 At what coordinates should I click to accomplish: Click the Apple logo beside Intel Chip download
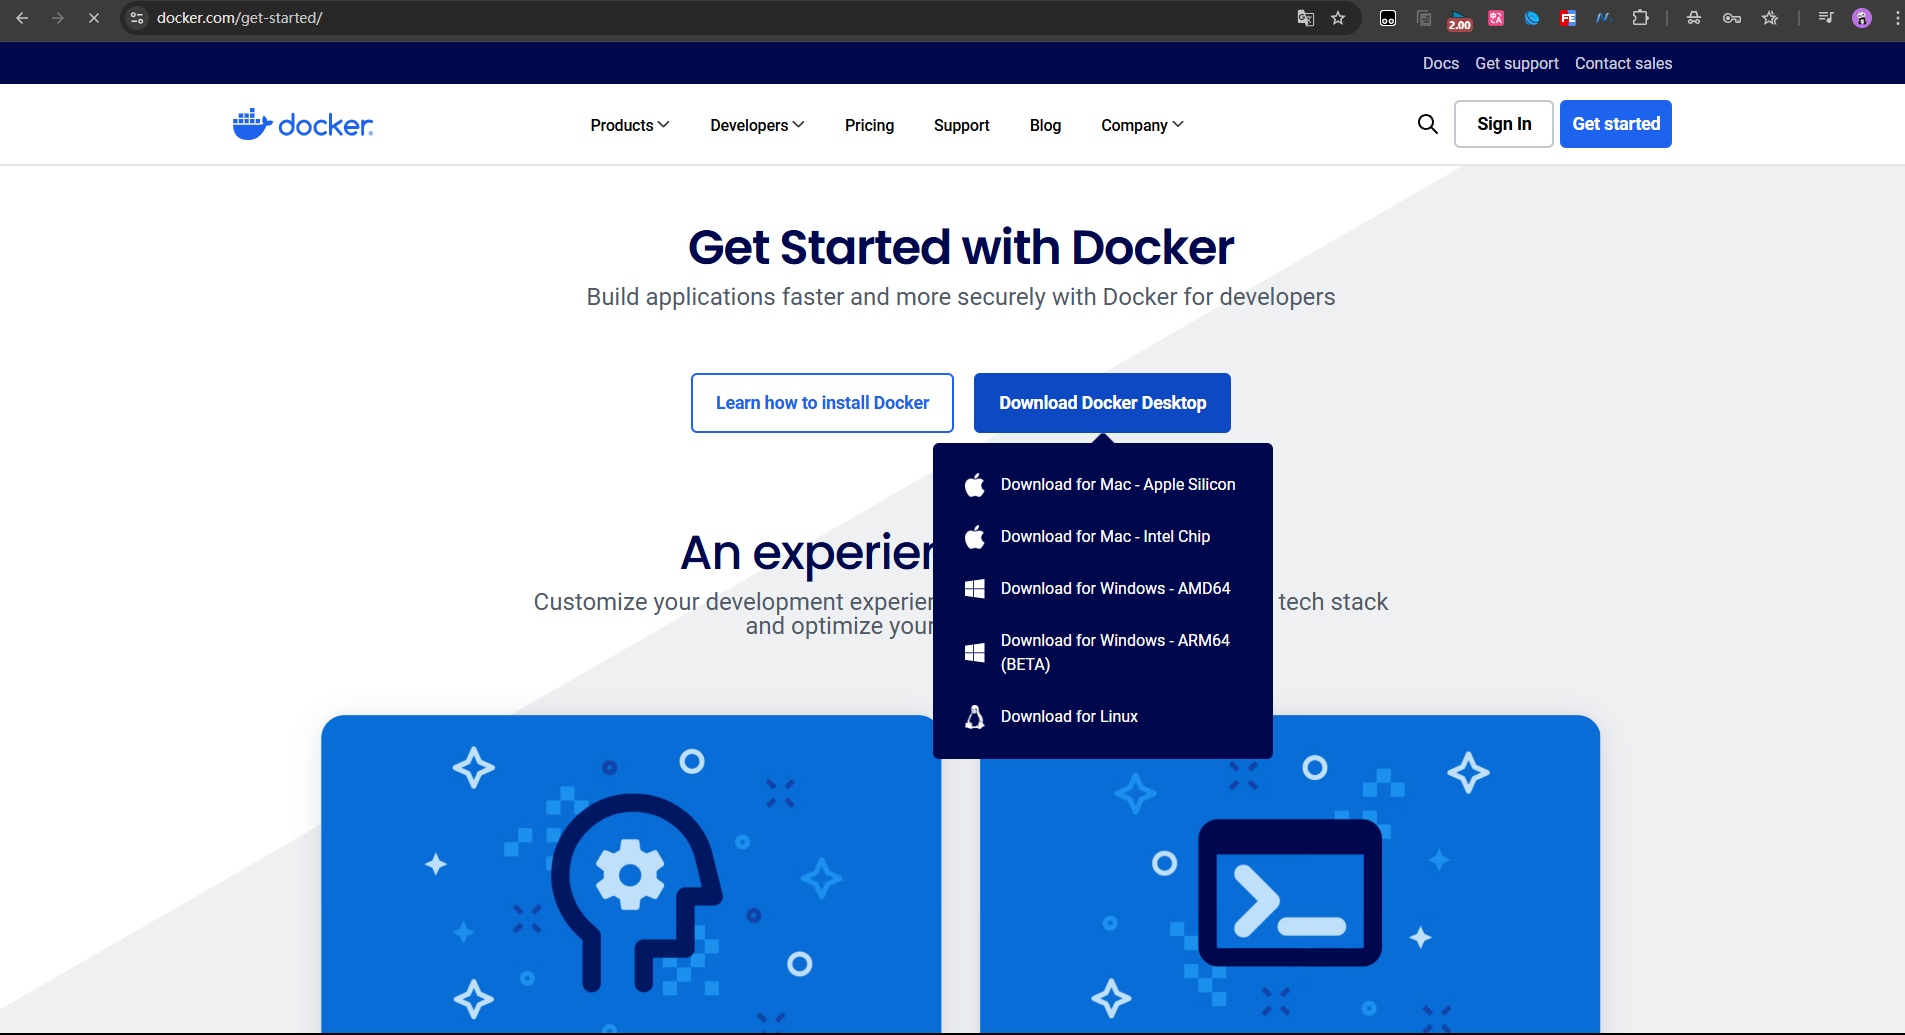975,536
